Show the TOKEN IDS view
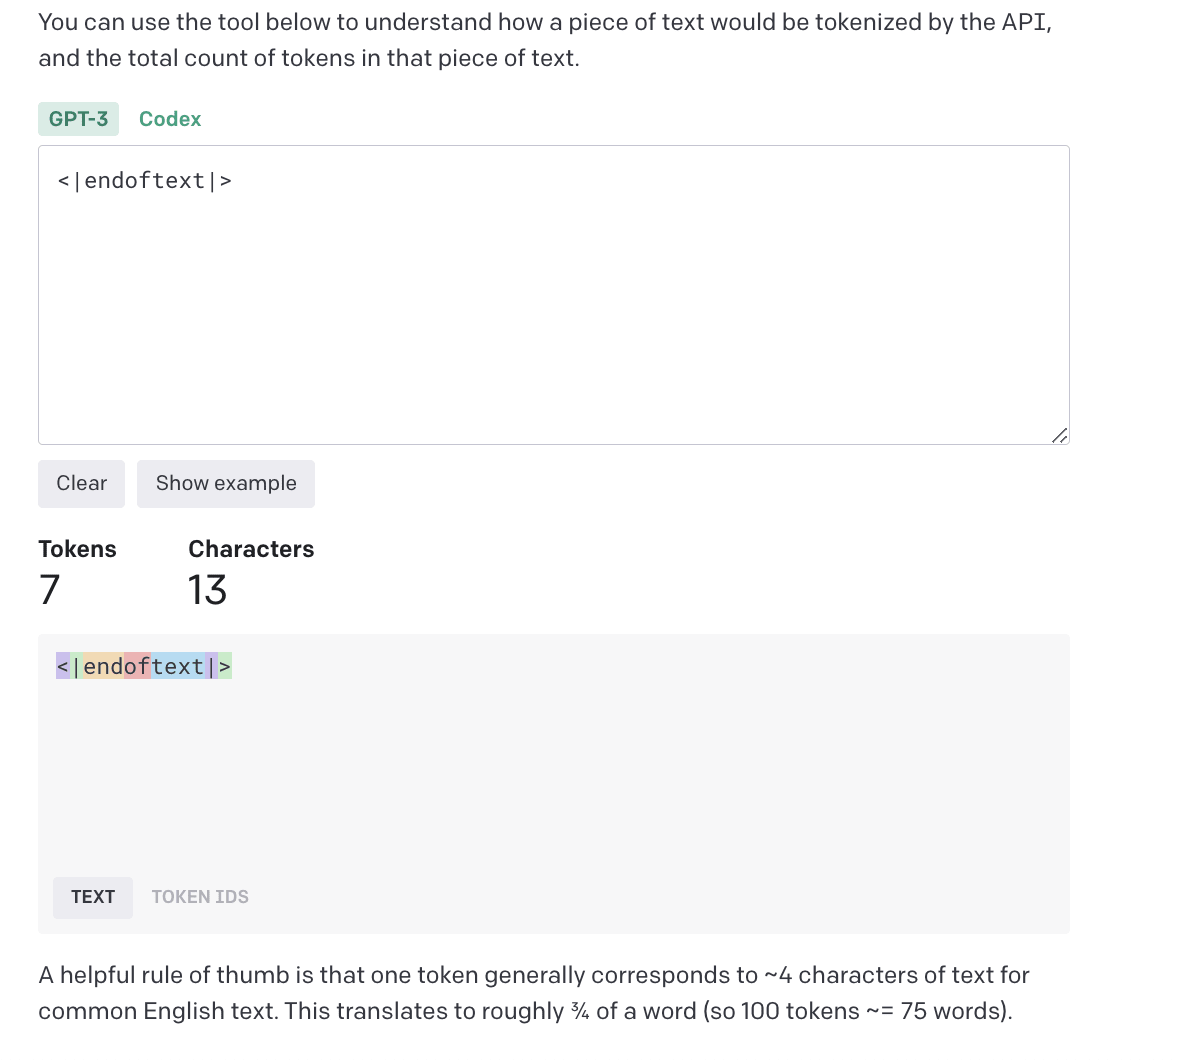This screenshot has height=1060, width=1184. (x=200, y=897)
